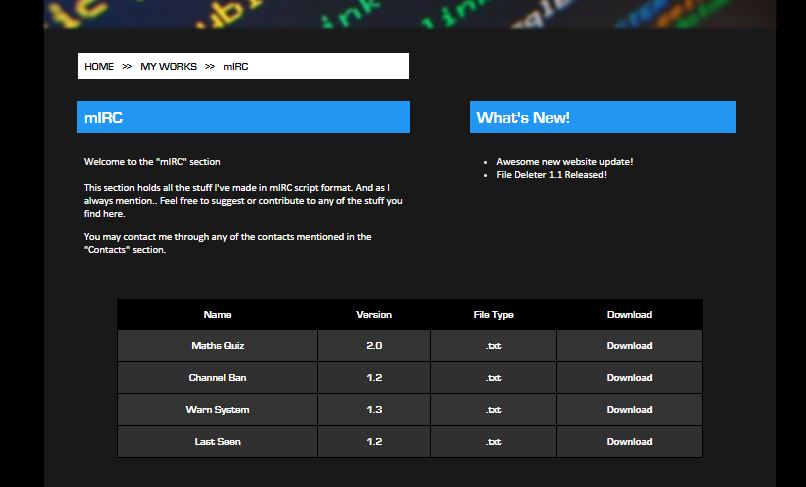This screenshot has height=487, width=806.
Task: Click version 1.3 of Warn System
Action: coord(374,409)
